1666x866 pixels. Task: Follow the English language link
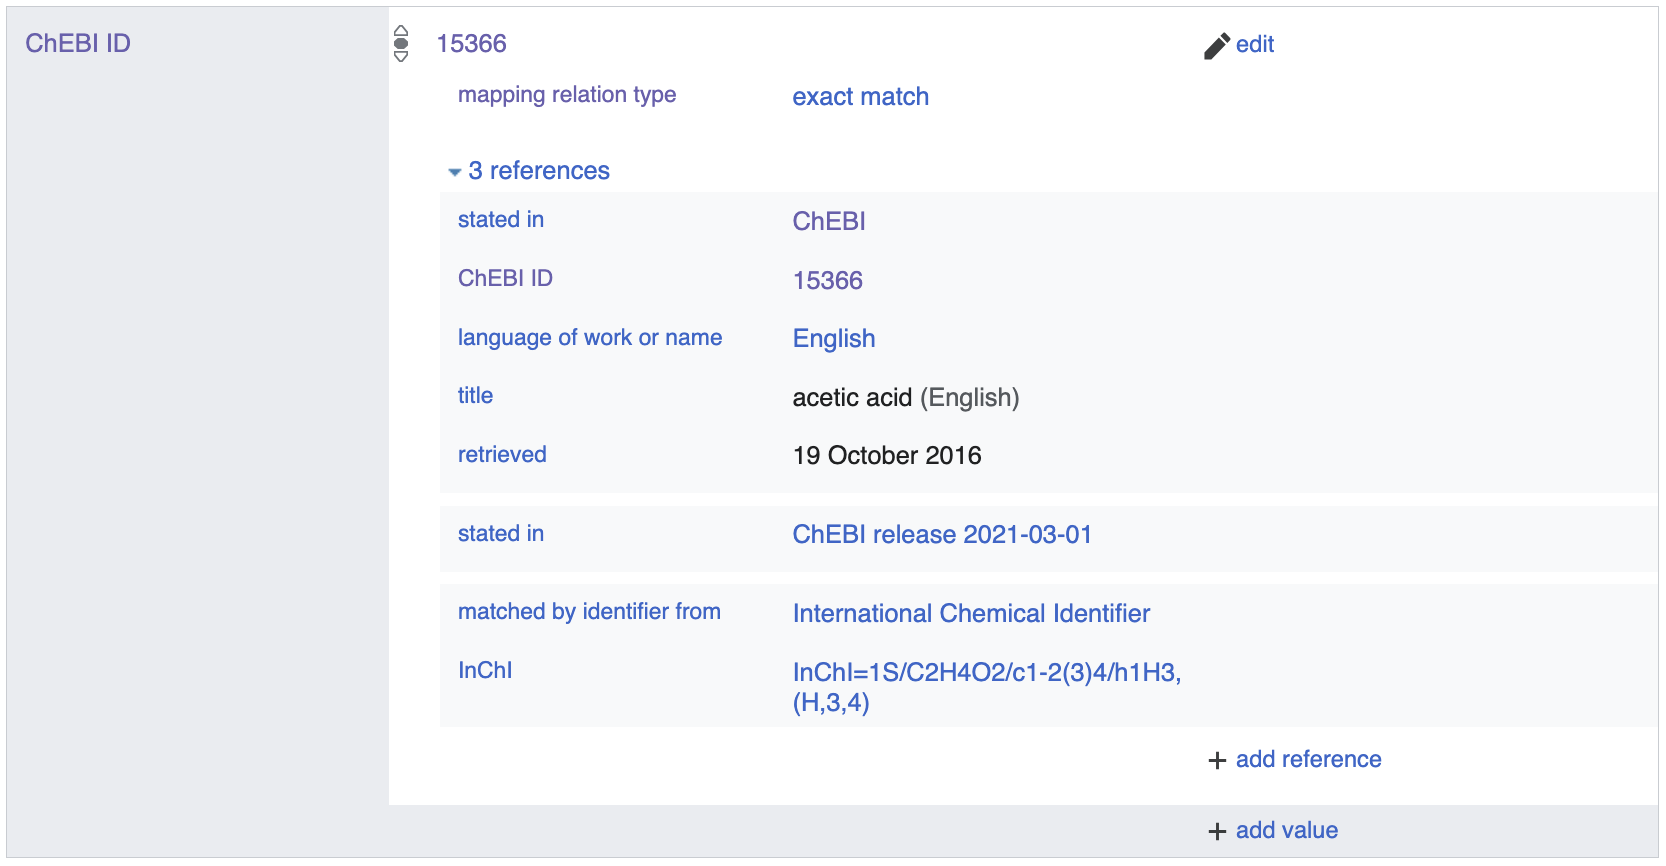pyautogui.click(x=834, y=339)
